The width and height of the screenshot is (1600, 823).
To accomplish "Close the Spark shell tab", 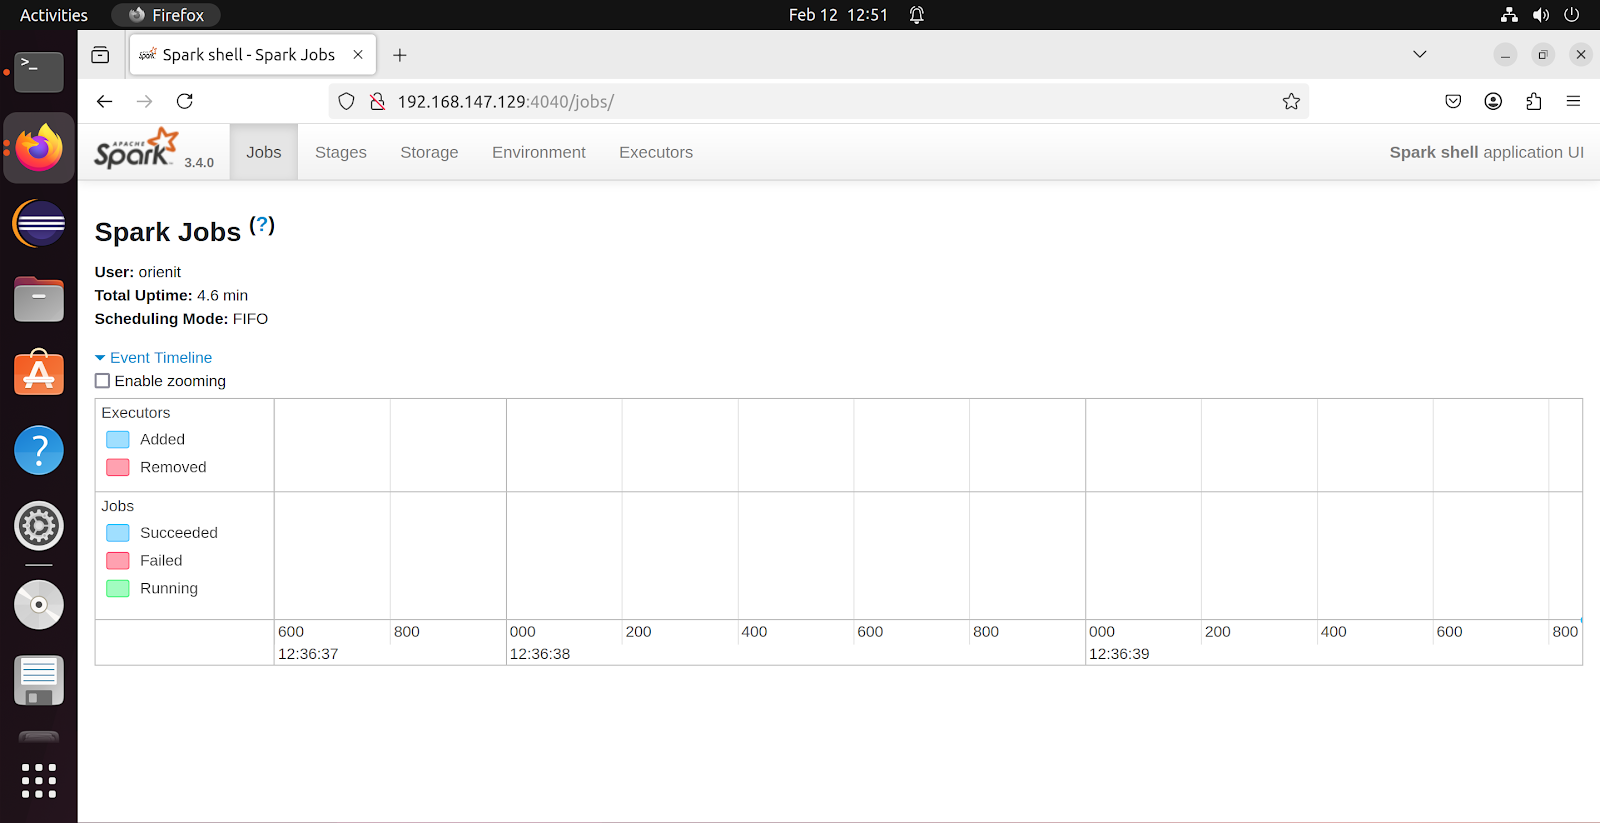I will click(x=358, y=55).
